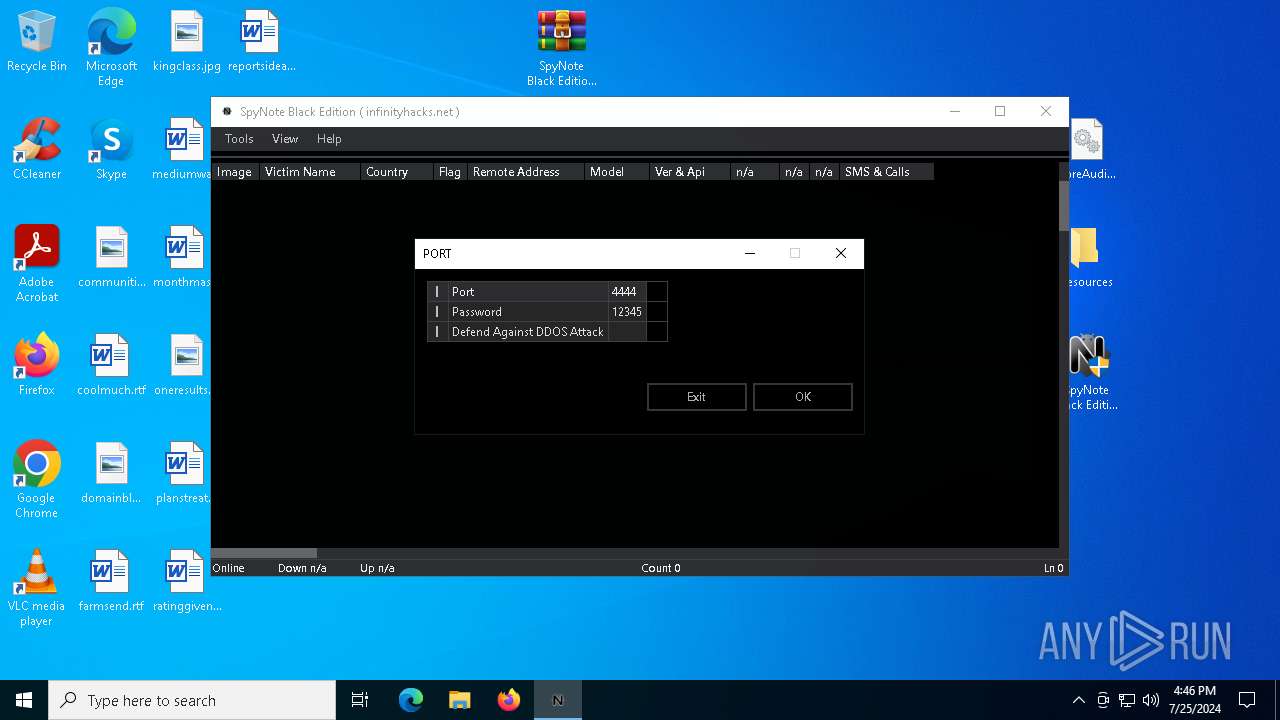This screenshot has height=720, width=1280.
Task: Click the Flag column header
Action: click(451, 172)
